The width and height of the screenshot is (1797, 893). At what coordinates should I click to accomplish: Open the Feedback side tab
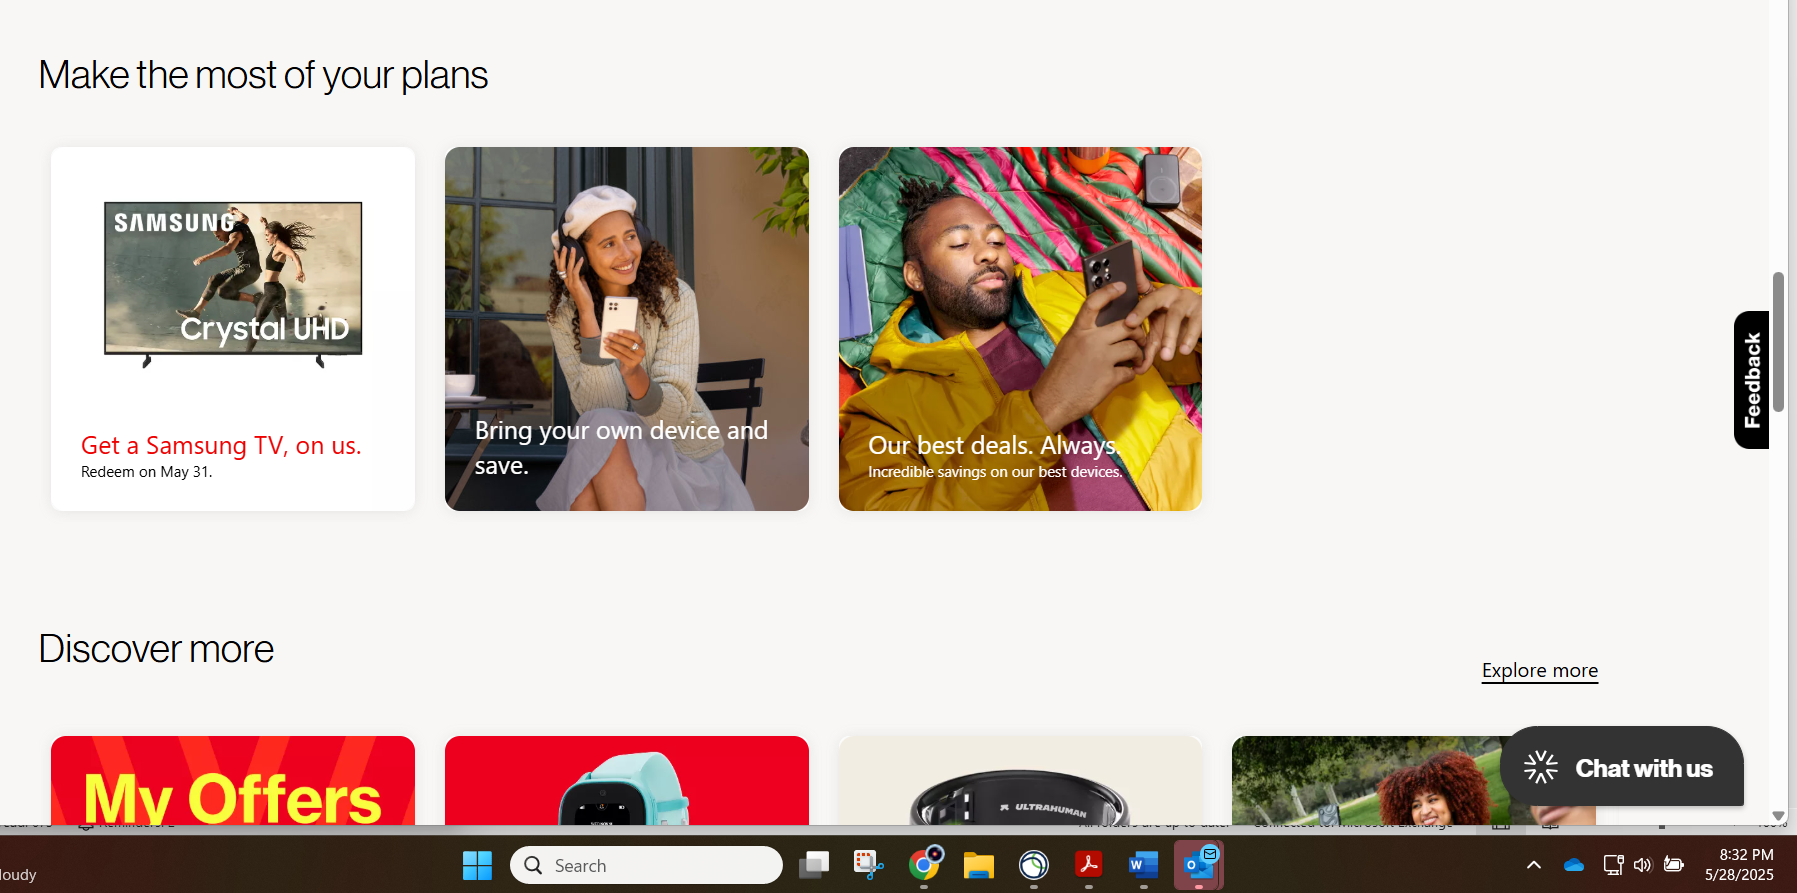(x=1751, y=380)
